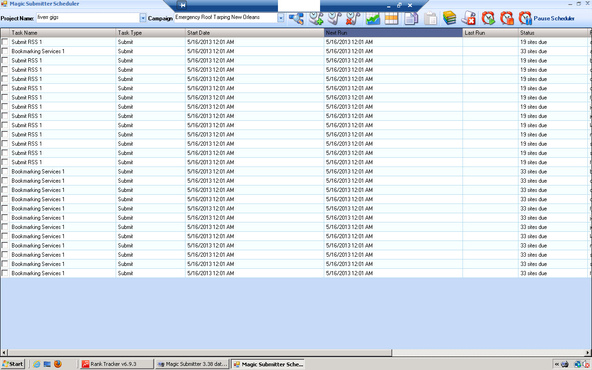Viewport: 592px width, 370px height.
Task: Click the network share toolbar icon
Action: point(296,18)
